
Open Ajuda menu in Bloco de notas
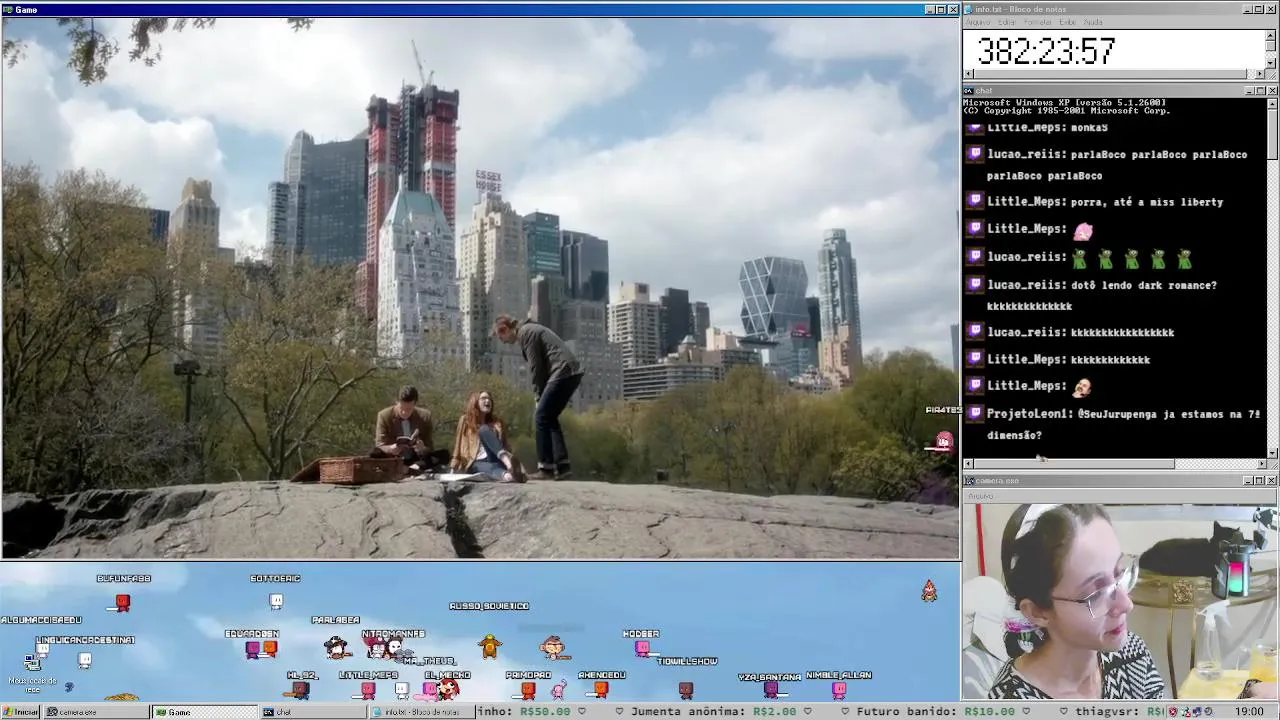(1093, 22)
